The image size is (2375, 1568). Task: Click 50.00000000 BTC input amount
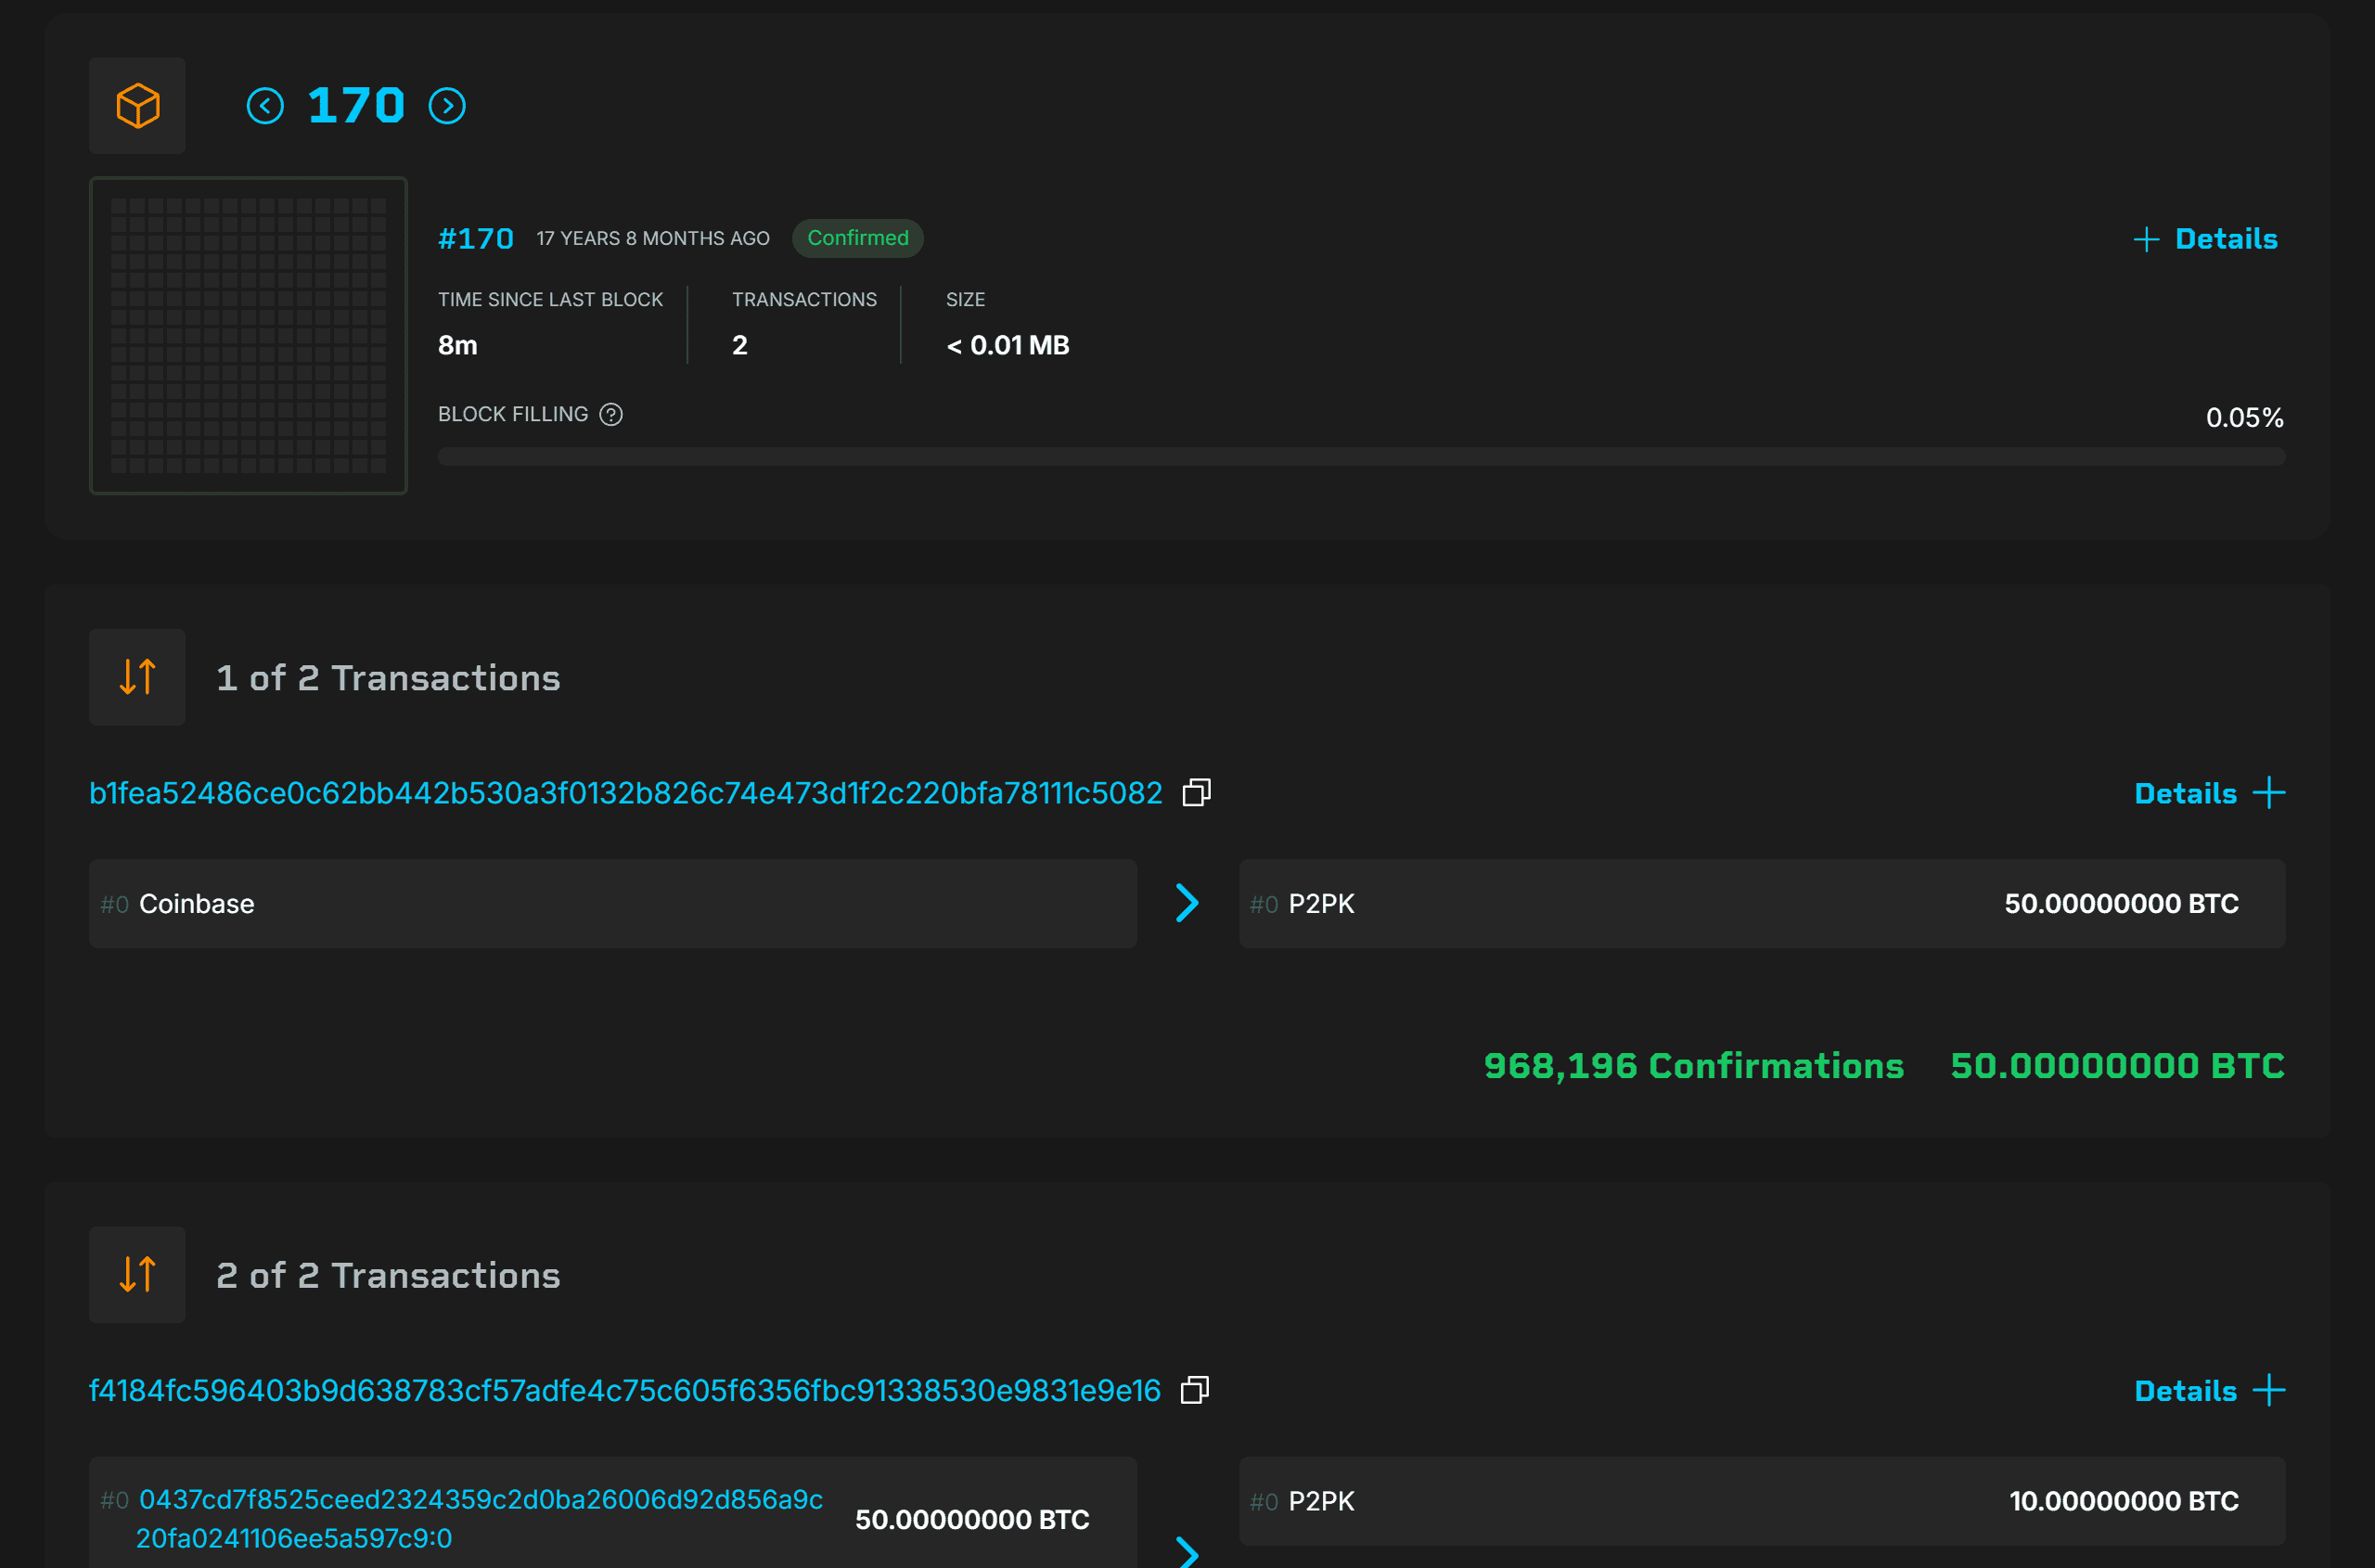[x=972, y=1519]
